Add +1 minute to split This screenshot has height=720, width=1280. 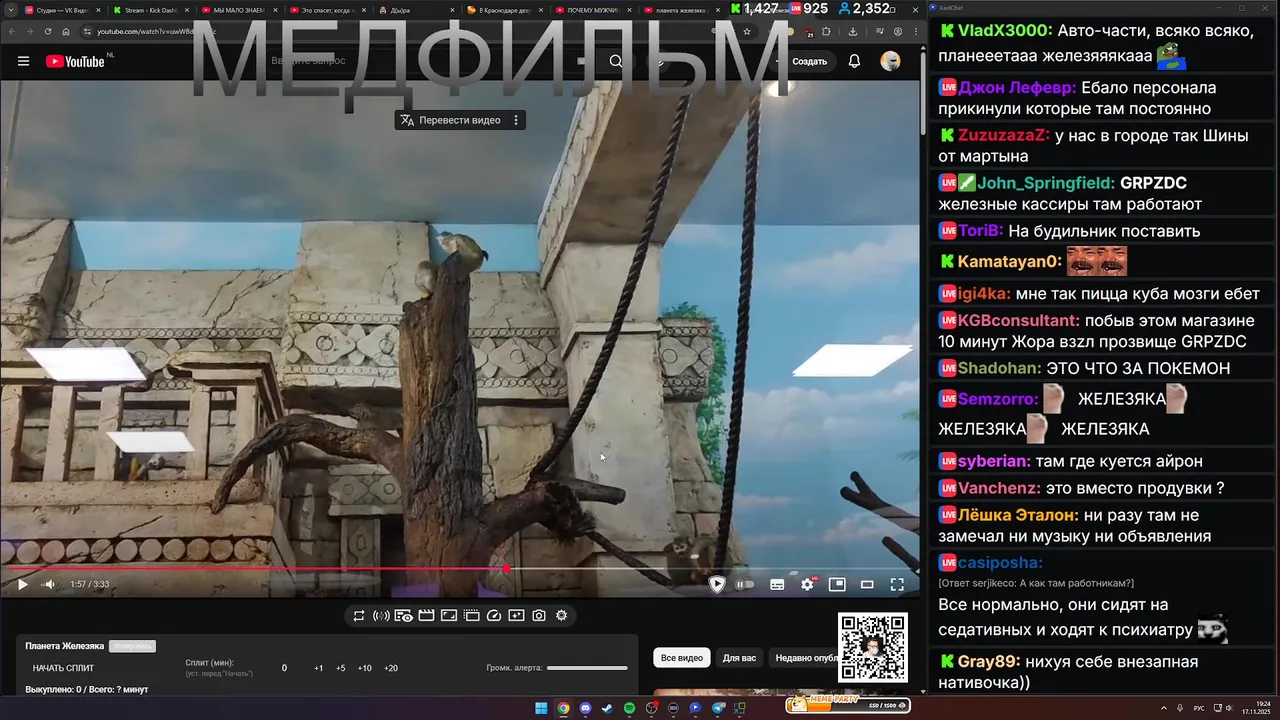click(x=318, y=668)
